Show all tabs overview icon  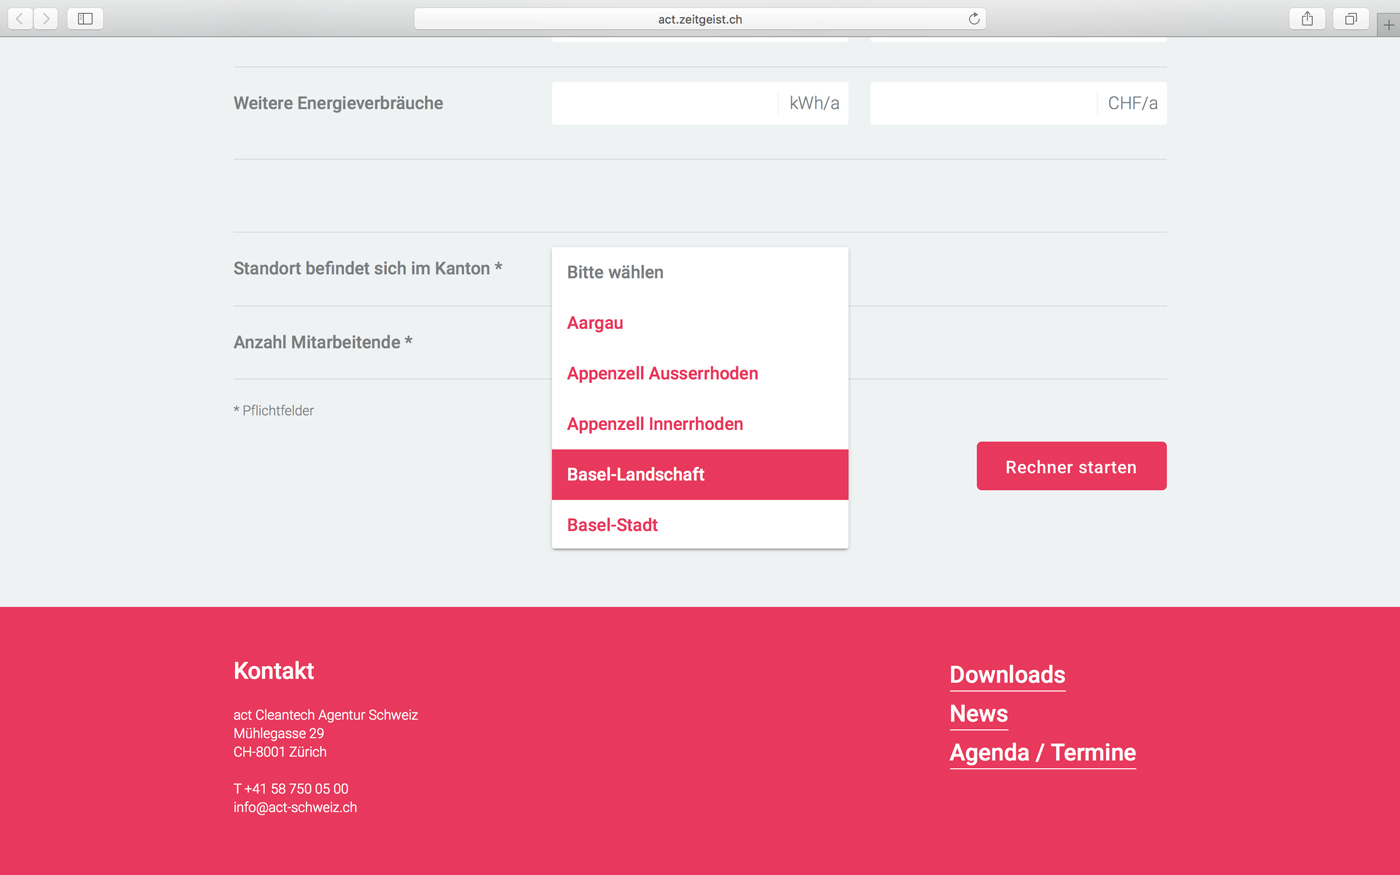click(1351, 18)
